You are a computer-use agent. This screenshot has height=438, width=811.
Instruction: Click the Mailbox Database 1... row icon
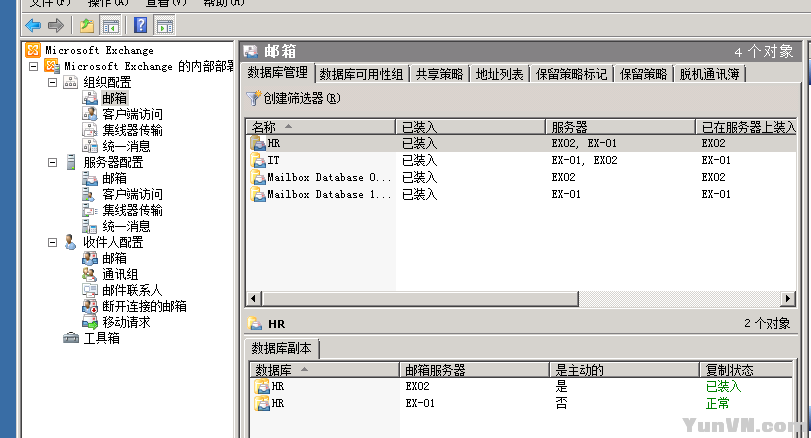258,194
